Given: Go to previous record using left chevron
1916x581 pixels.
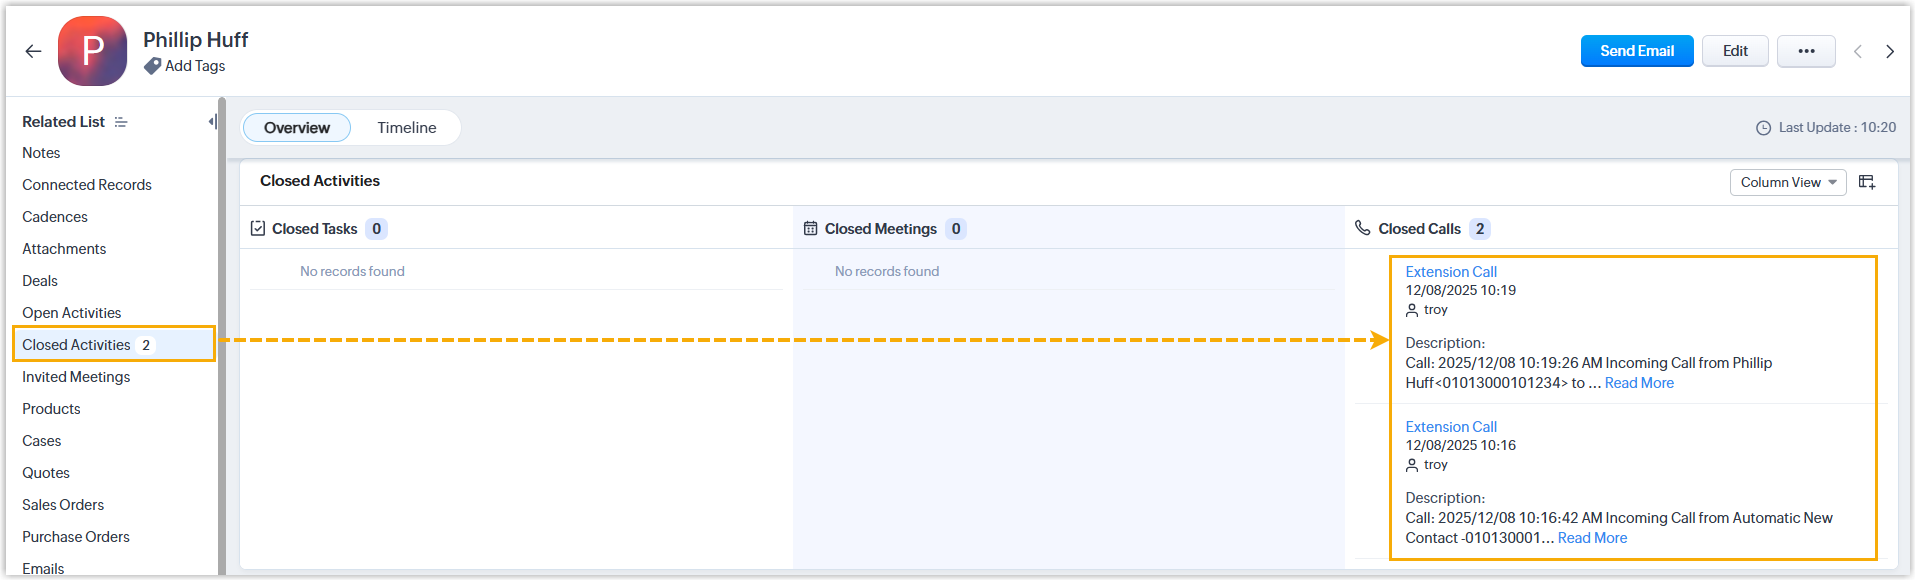Looking at the screenshot, I should pyautogui.click(x=1857, y=51).
